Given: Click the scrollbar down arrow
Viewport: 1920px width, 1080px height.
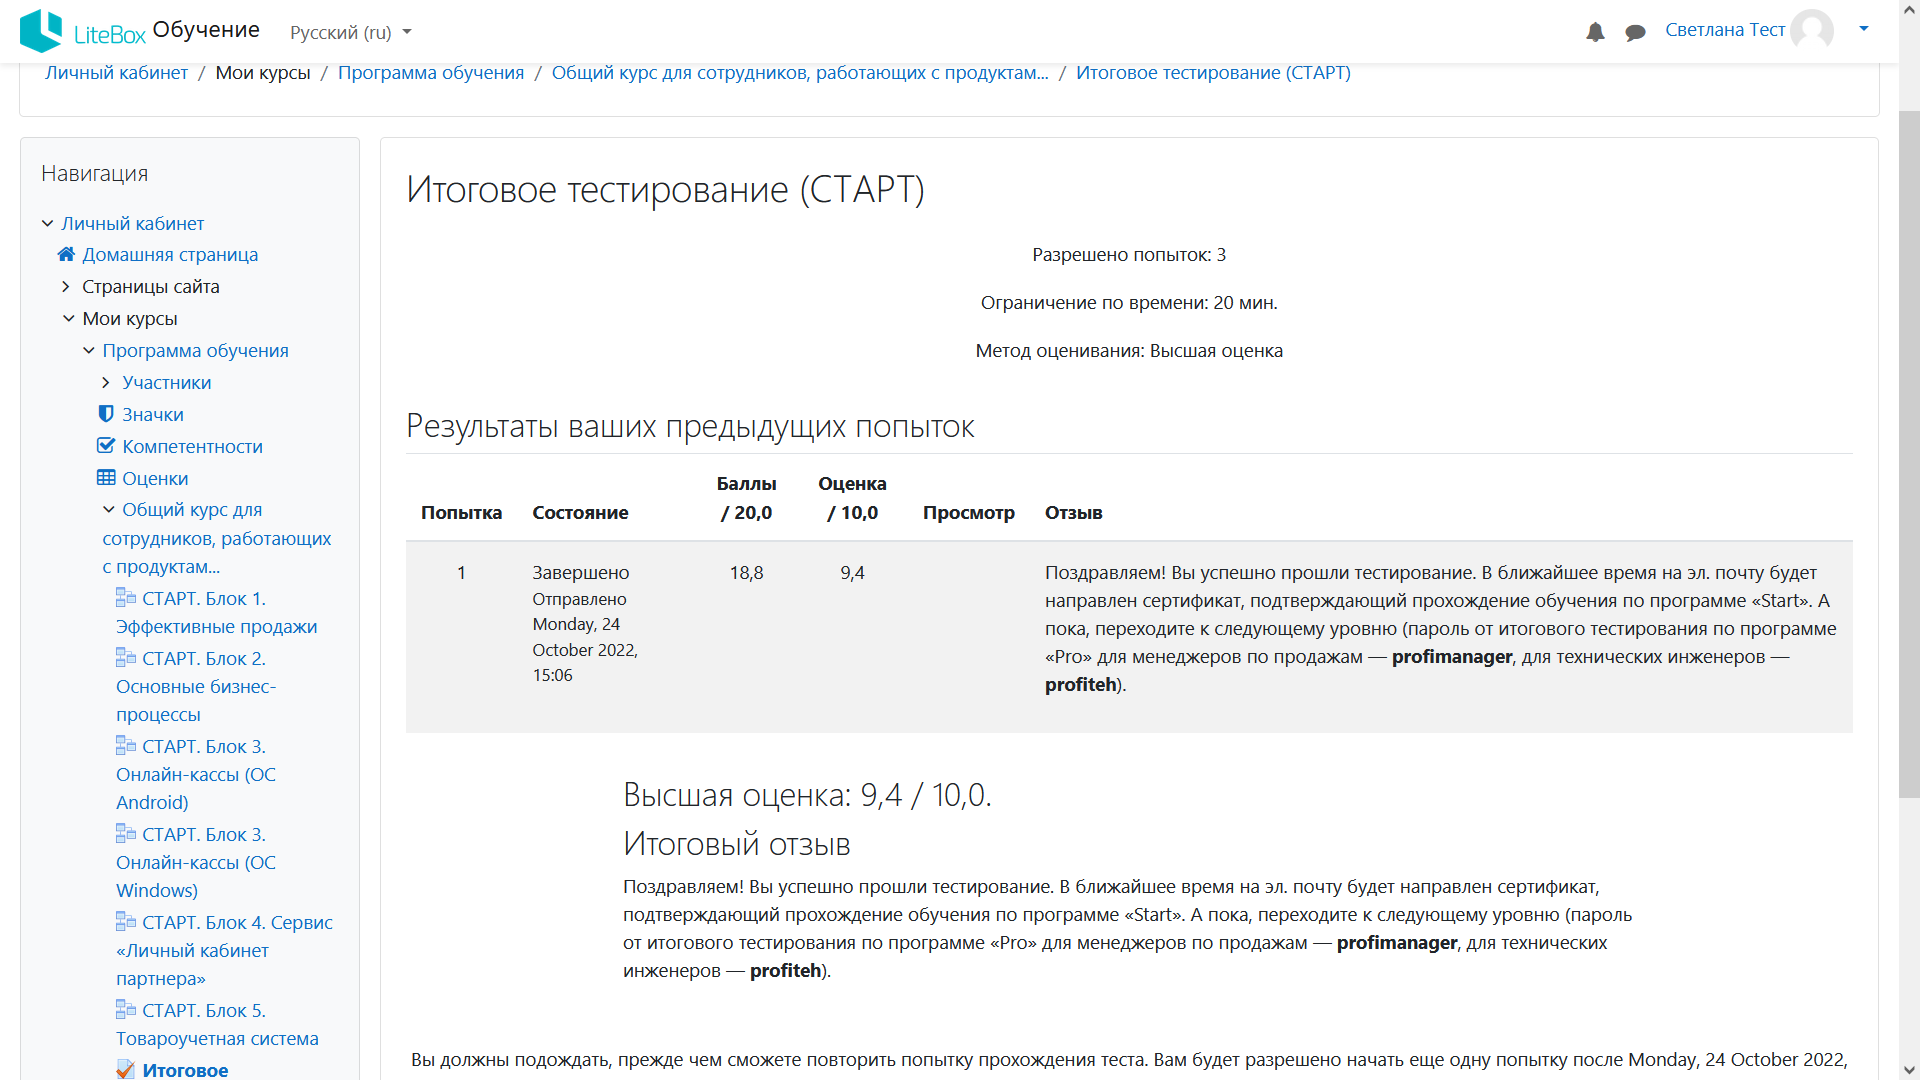Looking at the screenshot, I should pos(1908,1070).
